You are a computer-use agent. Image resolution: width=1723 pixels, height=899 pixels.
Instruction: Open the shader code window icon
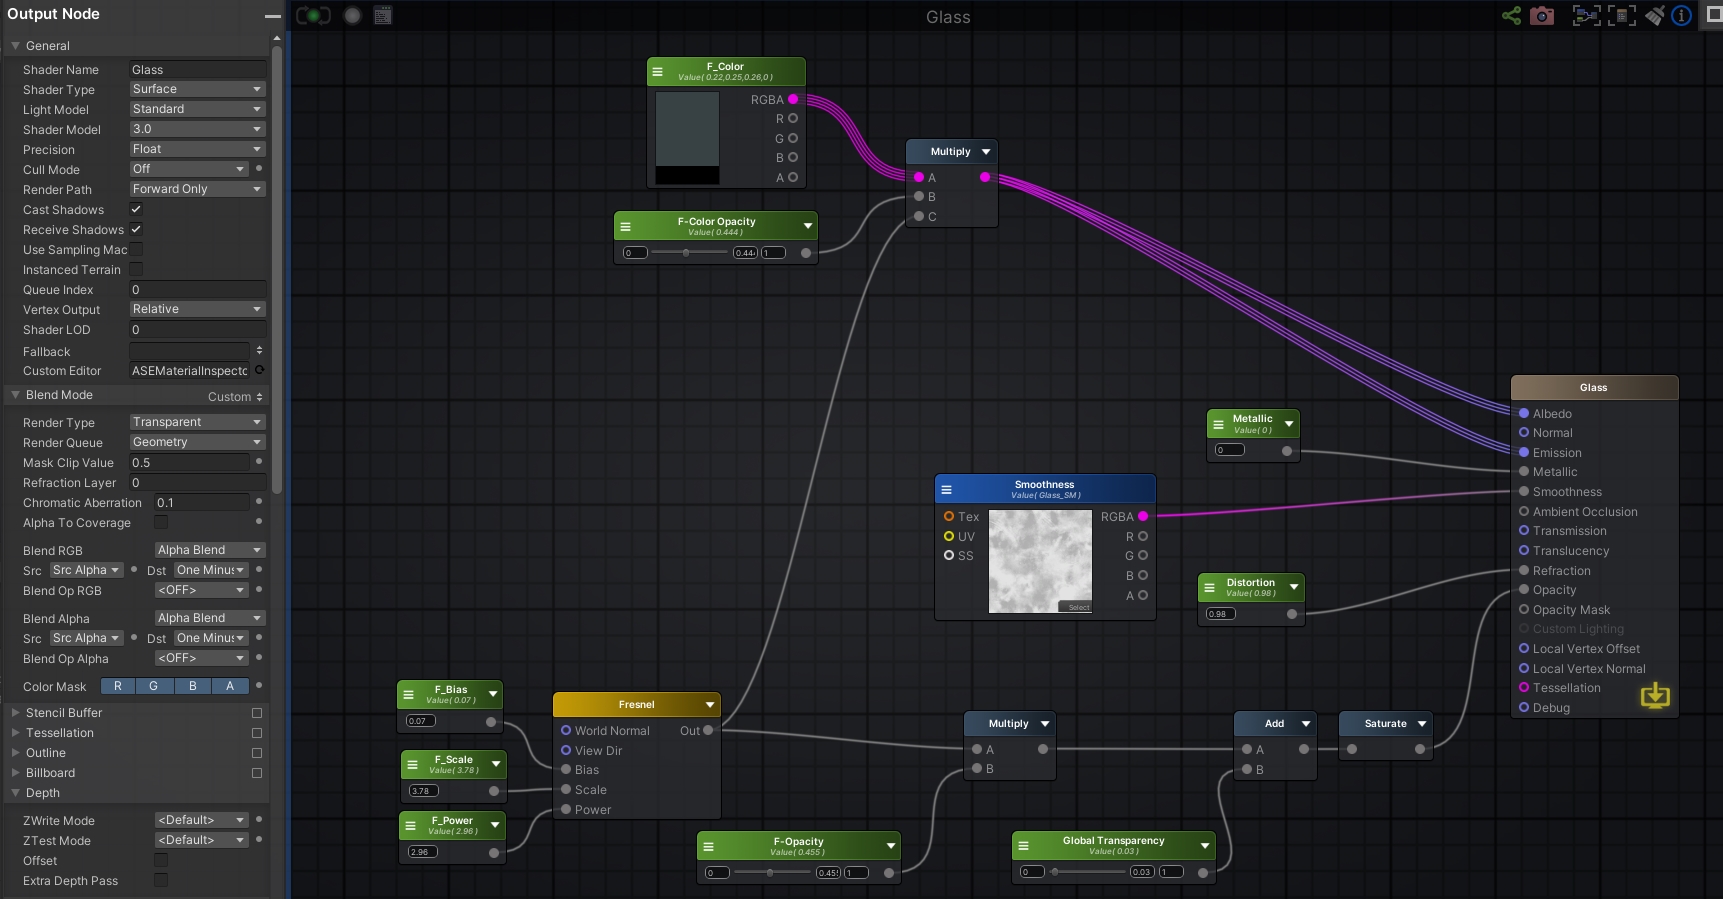(x=383, y=16)
